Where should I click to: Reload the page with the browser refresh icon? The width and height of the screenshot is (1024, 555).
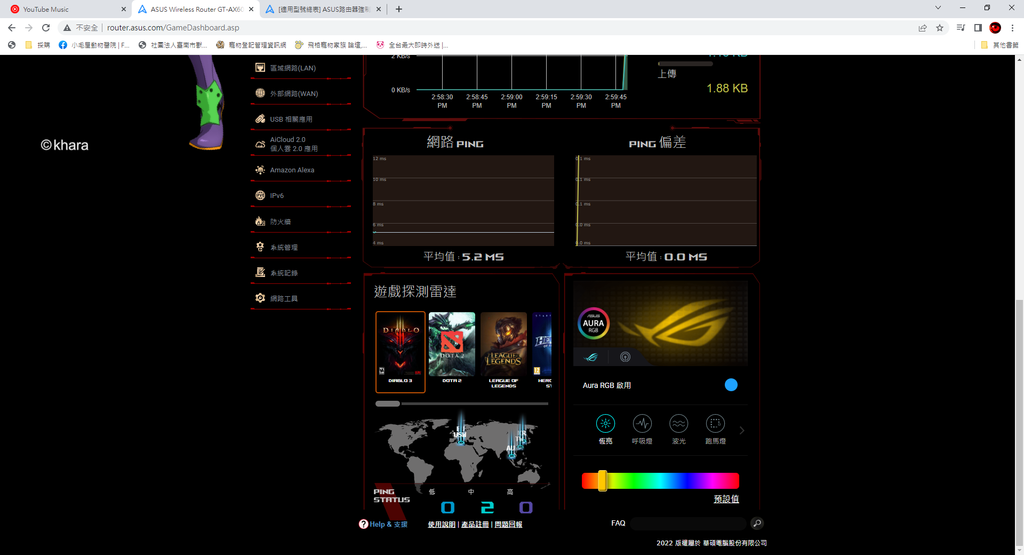pos(46,27)
